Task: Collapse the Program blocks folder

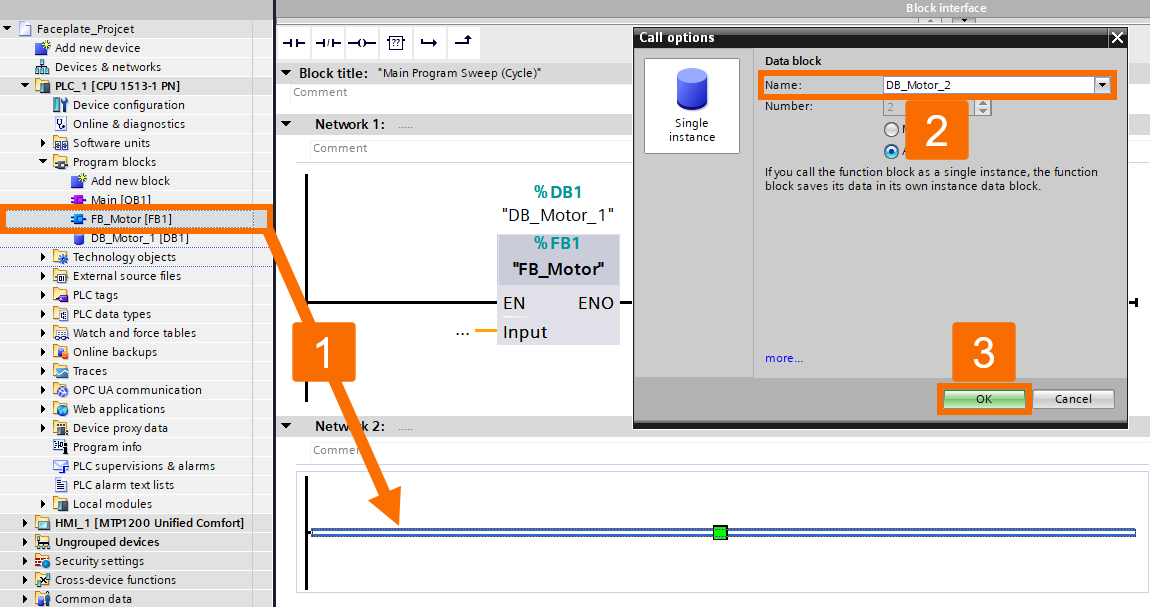Action: [42, 161]
